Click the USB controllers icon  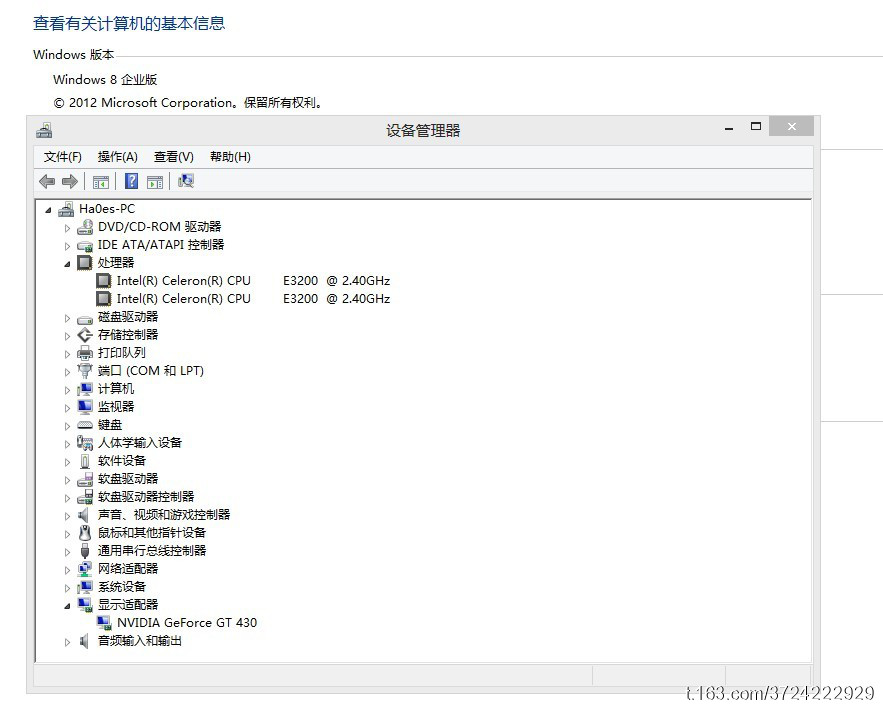[x=85, y=551]
